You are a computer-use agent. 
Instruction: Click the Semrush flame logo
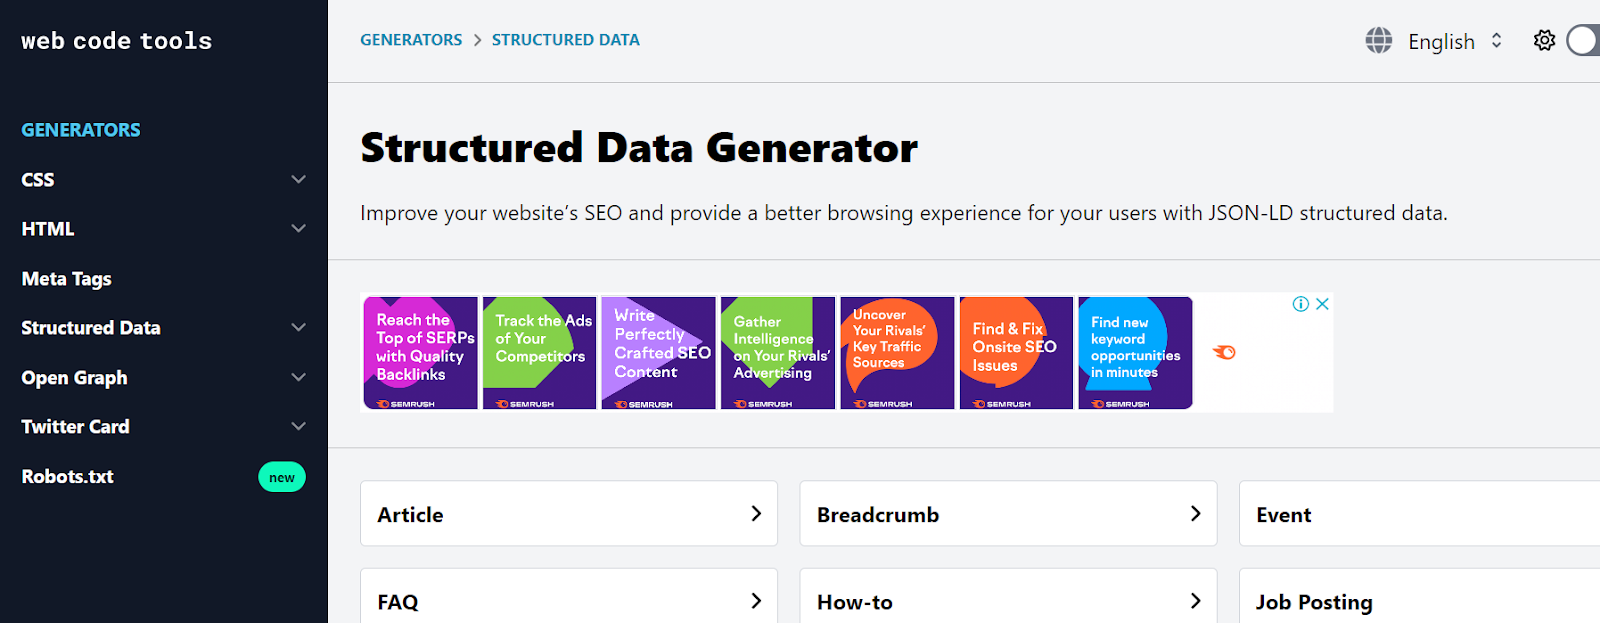pyautogui.click(x=1224, y=352)
